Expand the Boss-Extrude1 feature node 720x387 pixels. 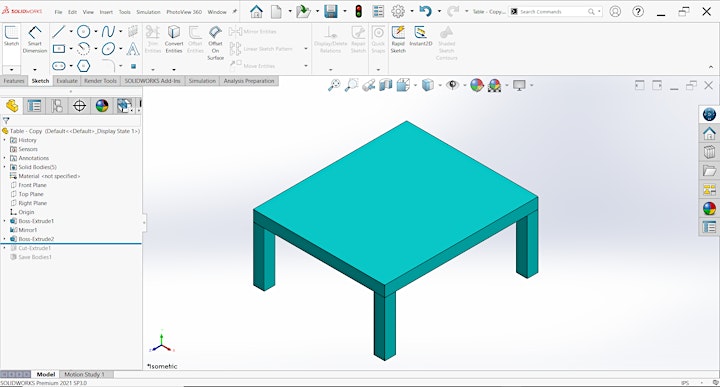5,221
